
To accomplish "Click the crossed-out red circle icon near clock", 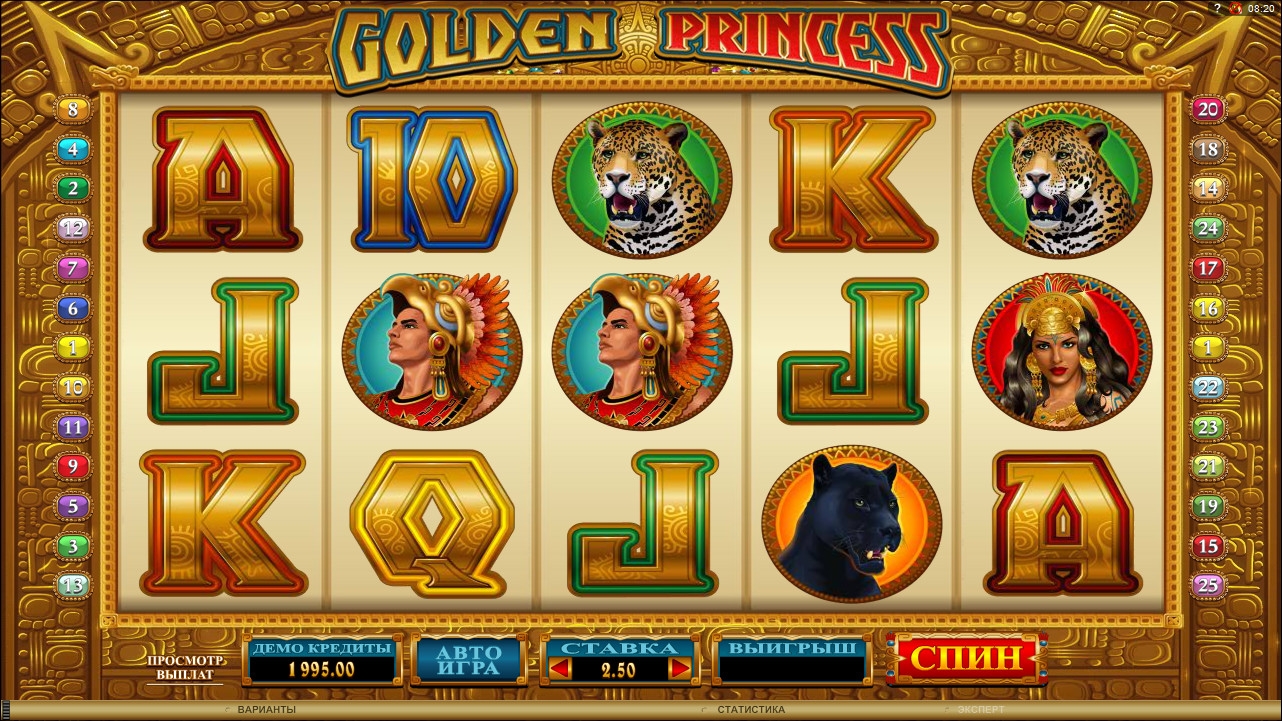I will point(1236,7).
